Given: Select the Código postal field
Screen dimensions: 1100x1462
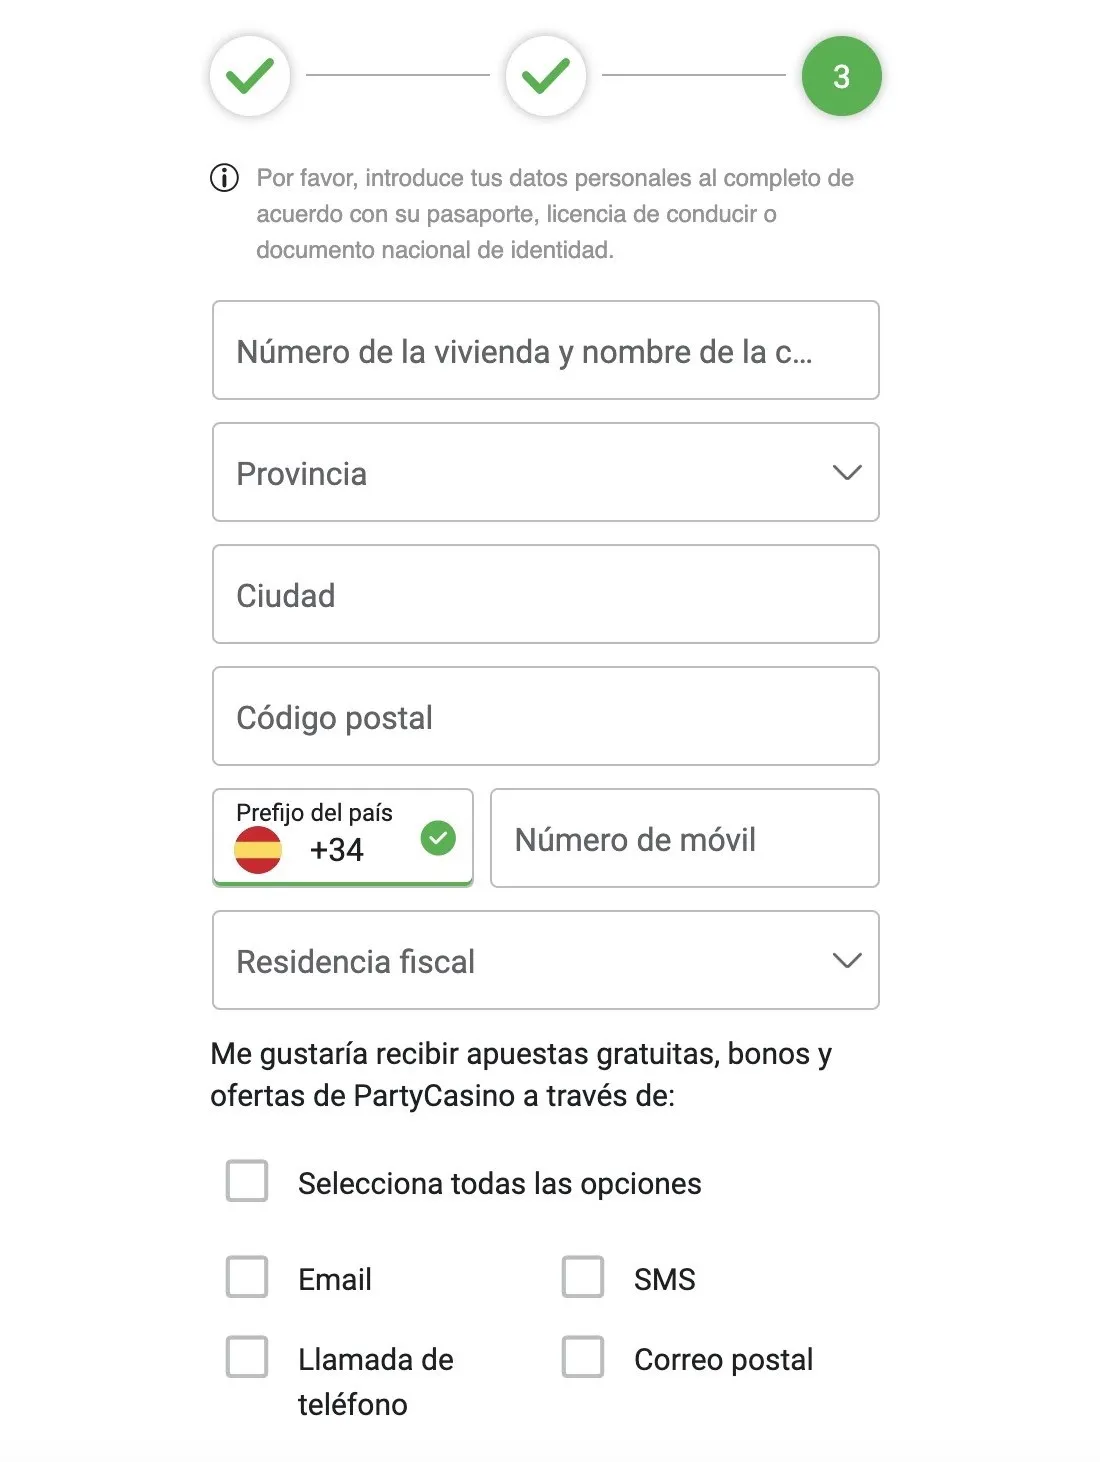Looking at the screenshot, I should pyautogui.click(x=546, y=717).
